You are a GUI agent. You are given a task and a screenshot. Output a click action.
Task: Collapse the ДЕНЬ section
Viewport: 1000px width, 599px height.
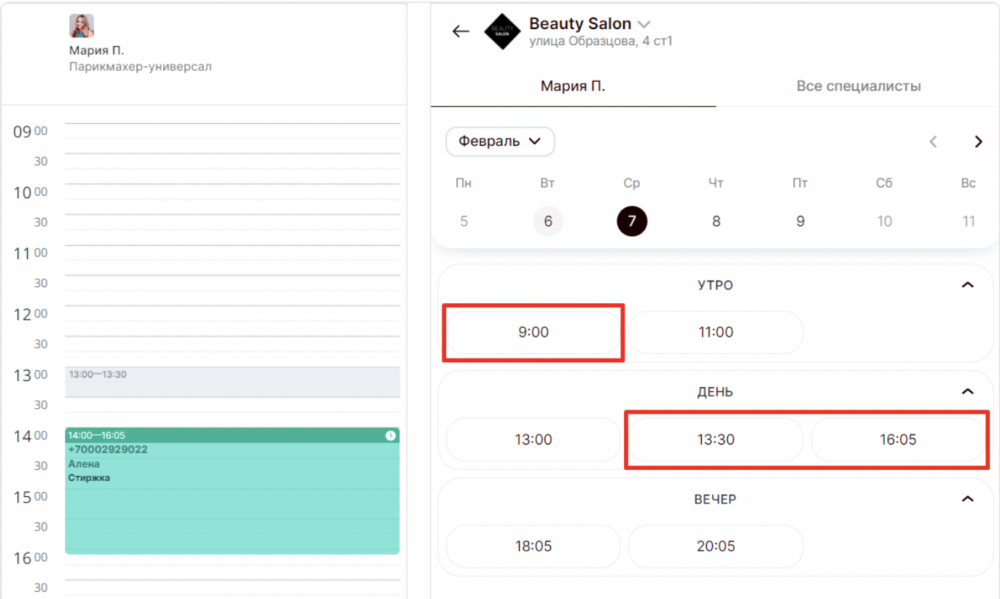(x=967, y=392)
